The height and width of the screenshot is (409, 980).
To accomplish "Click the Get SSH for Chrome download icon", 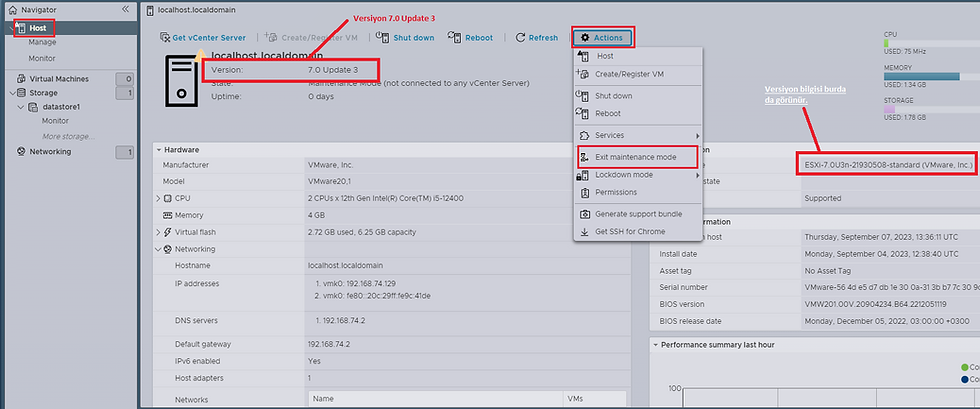I will [585, 231].
